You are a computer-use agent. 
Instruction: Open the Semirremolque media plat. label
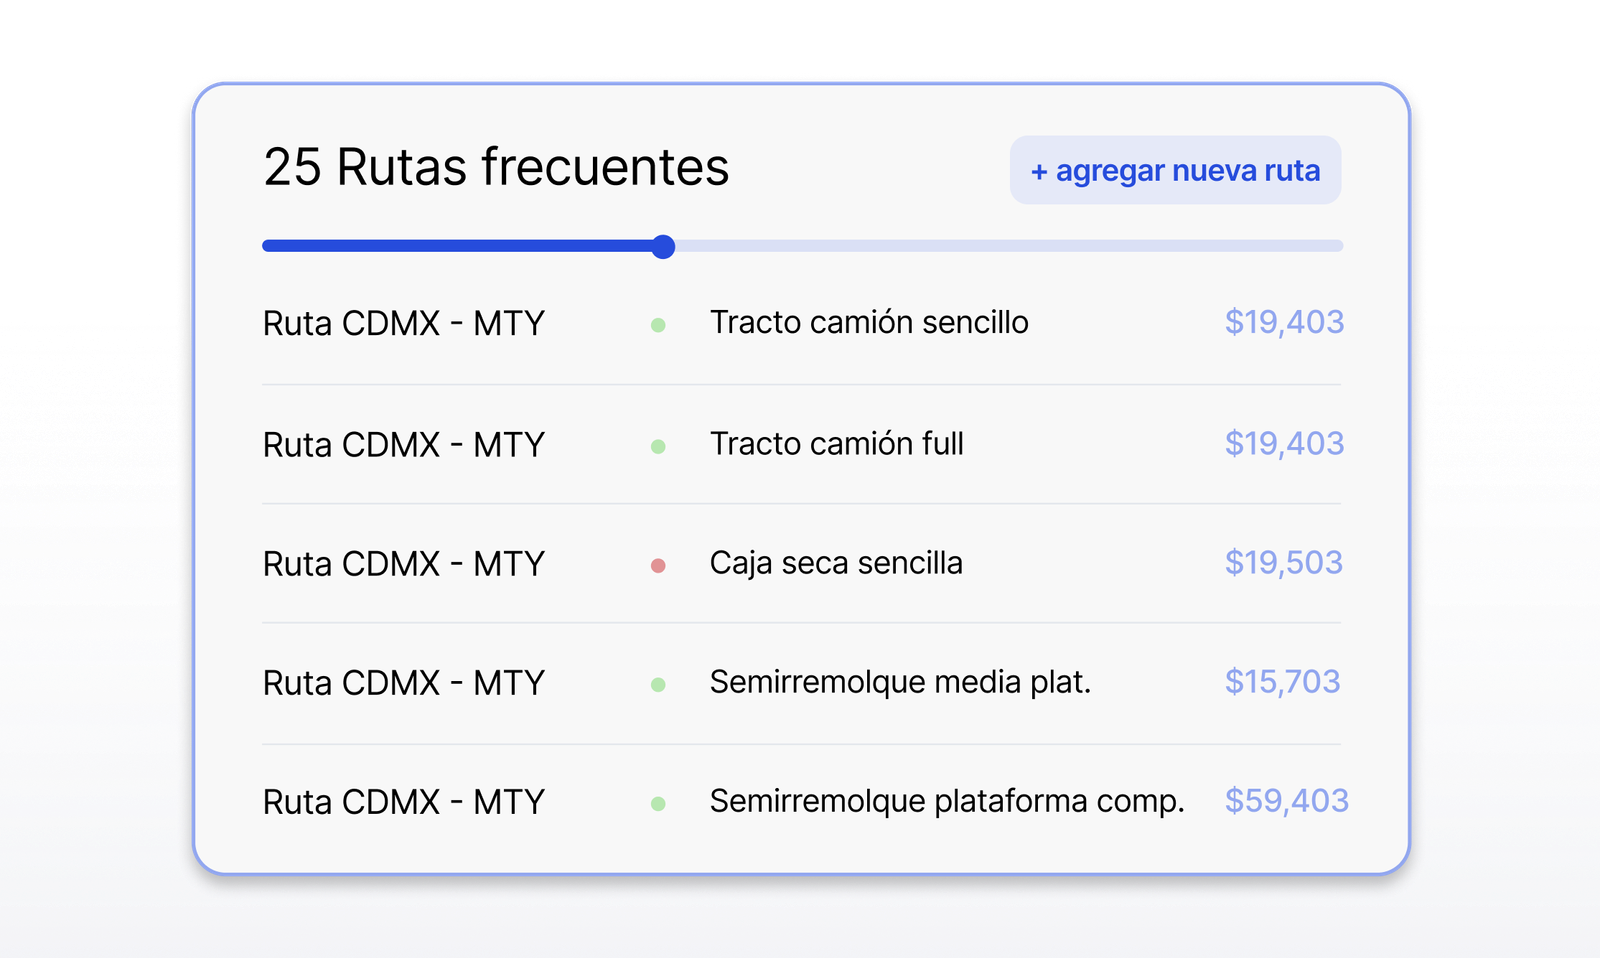coord(900,682)
